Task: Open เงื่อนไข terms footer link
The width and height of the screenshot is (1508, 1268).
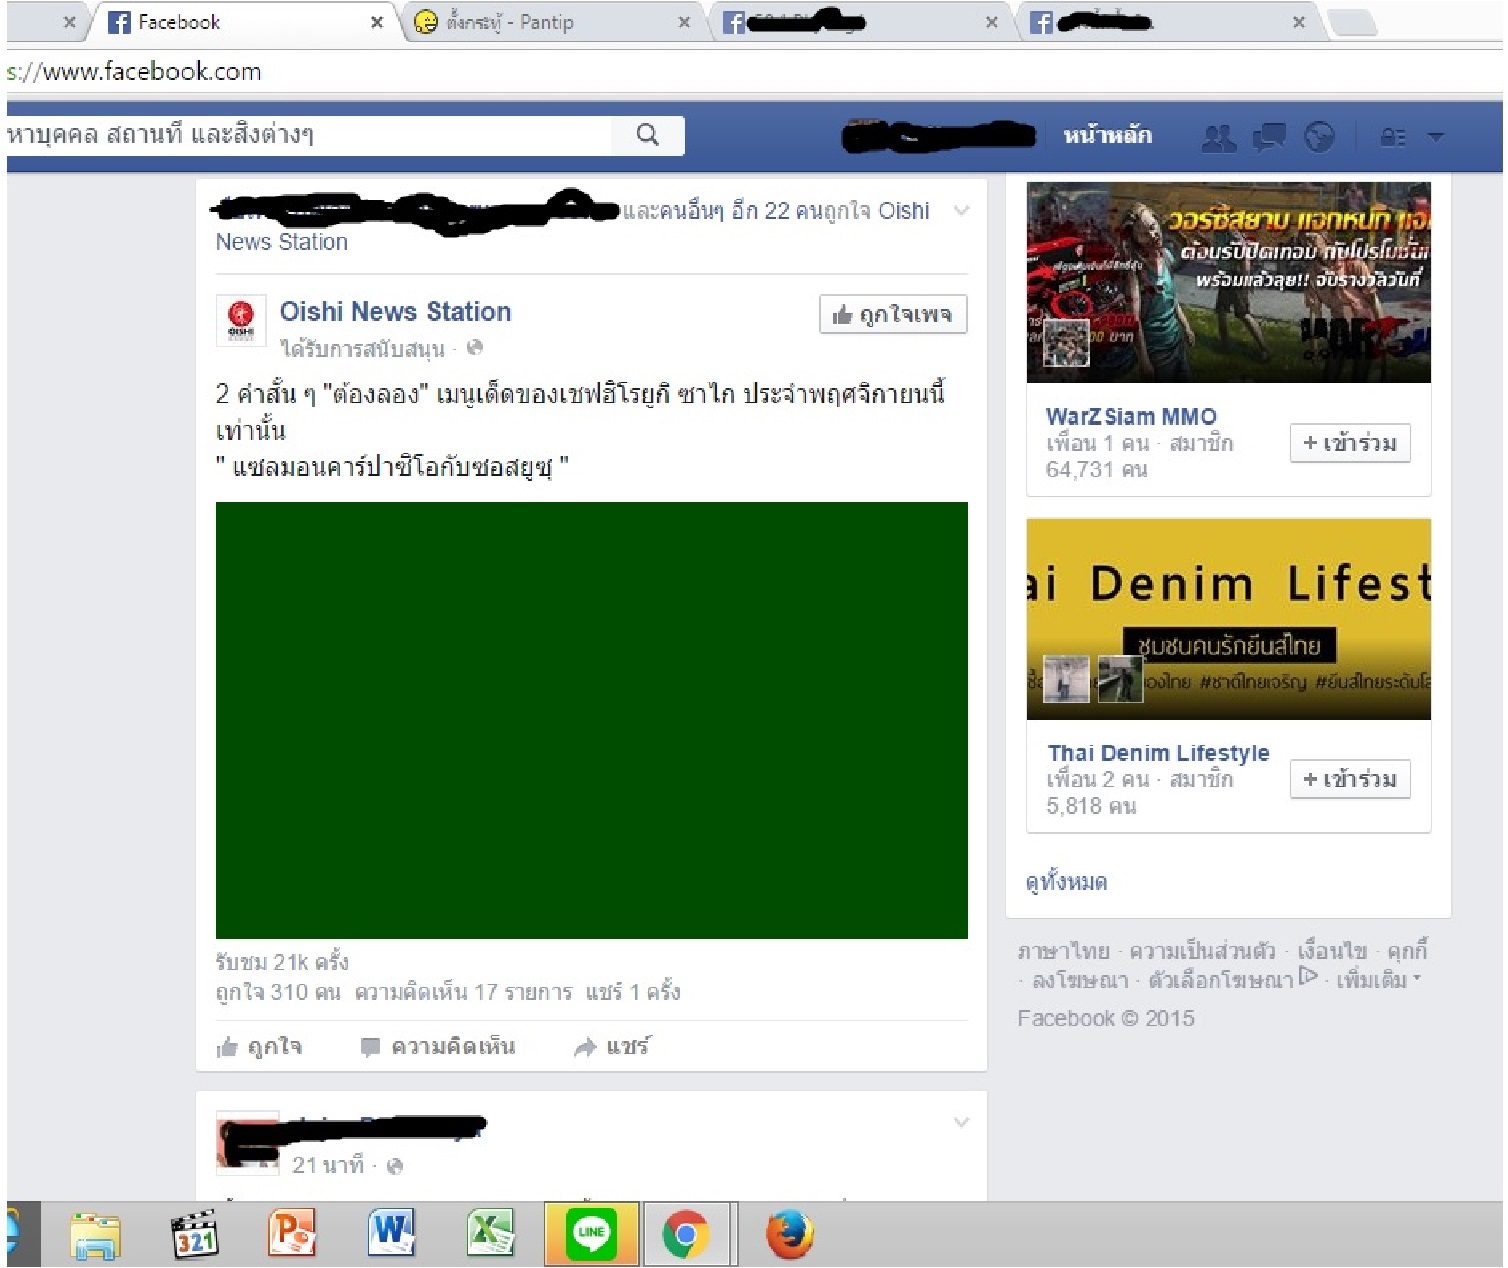Action: coord(1331,951)
